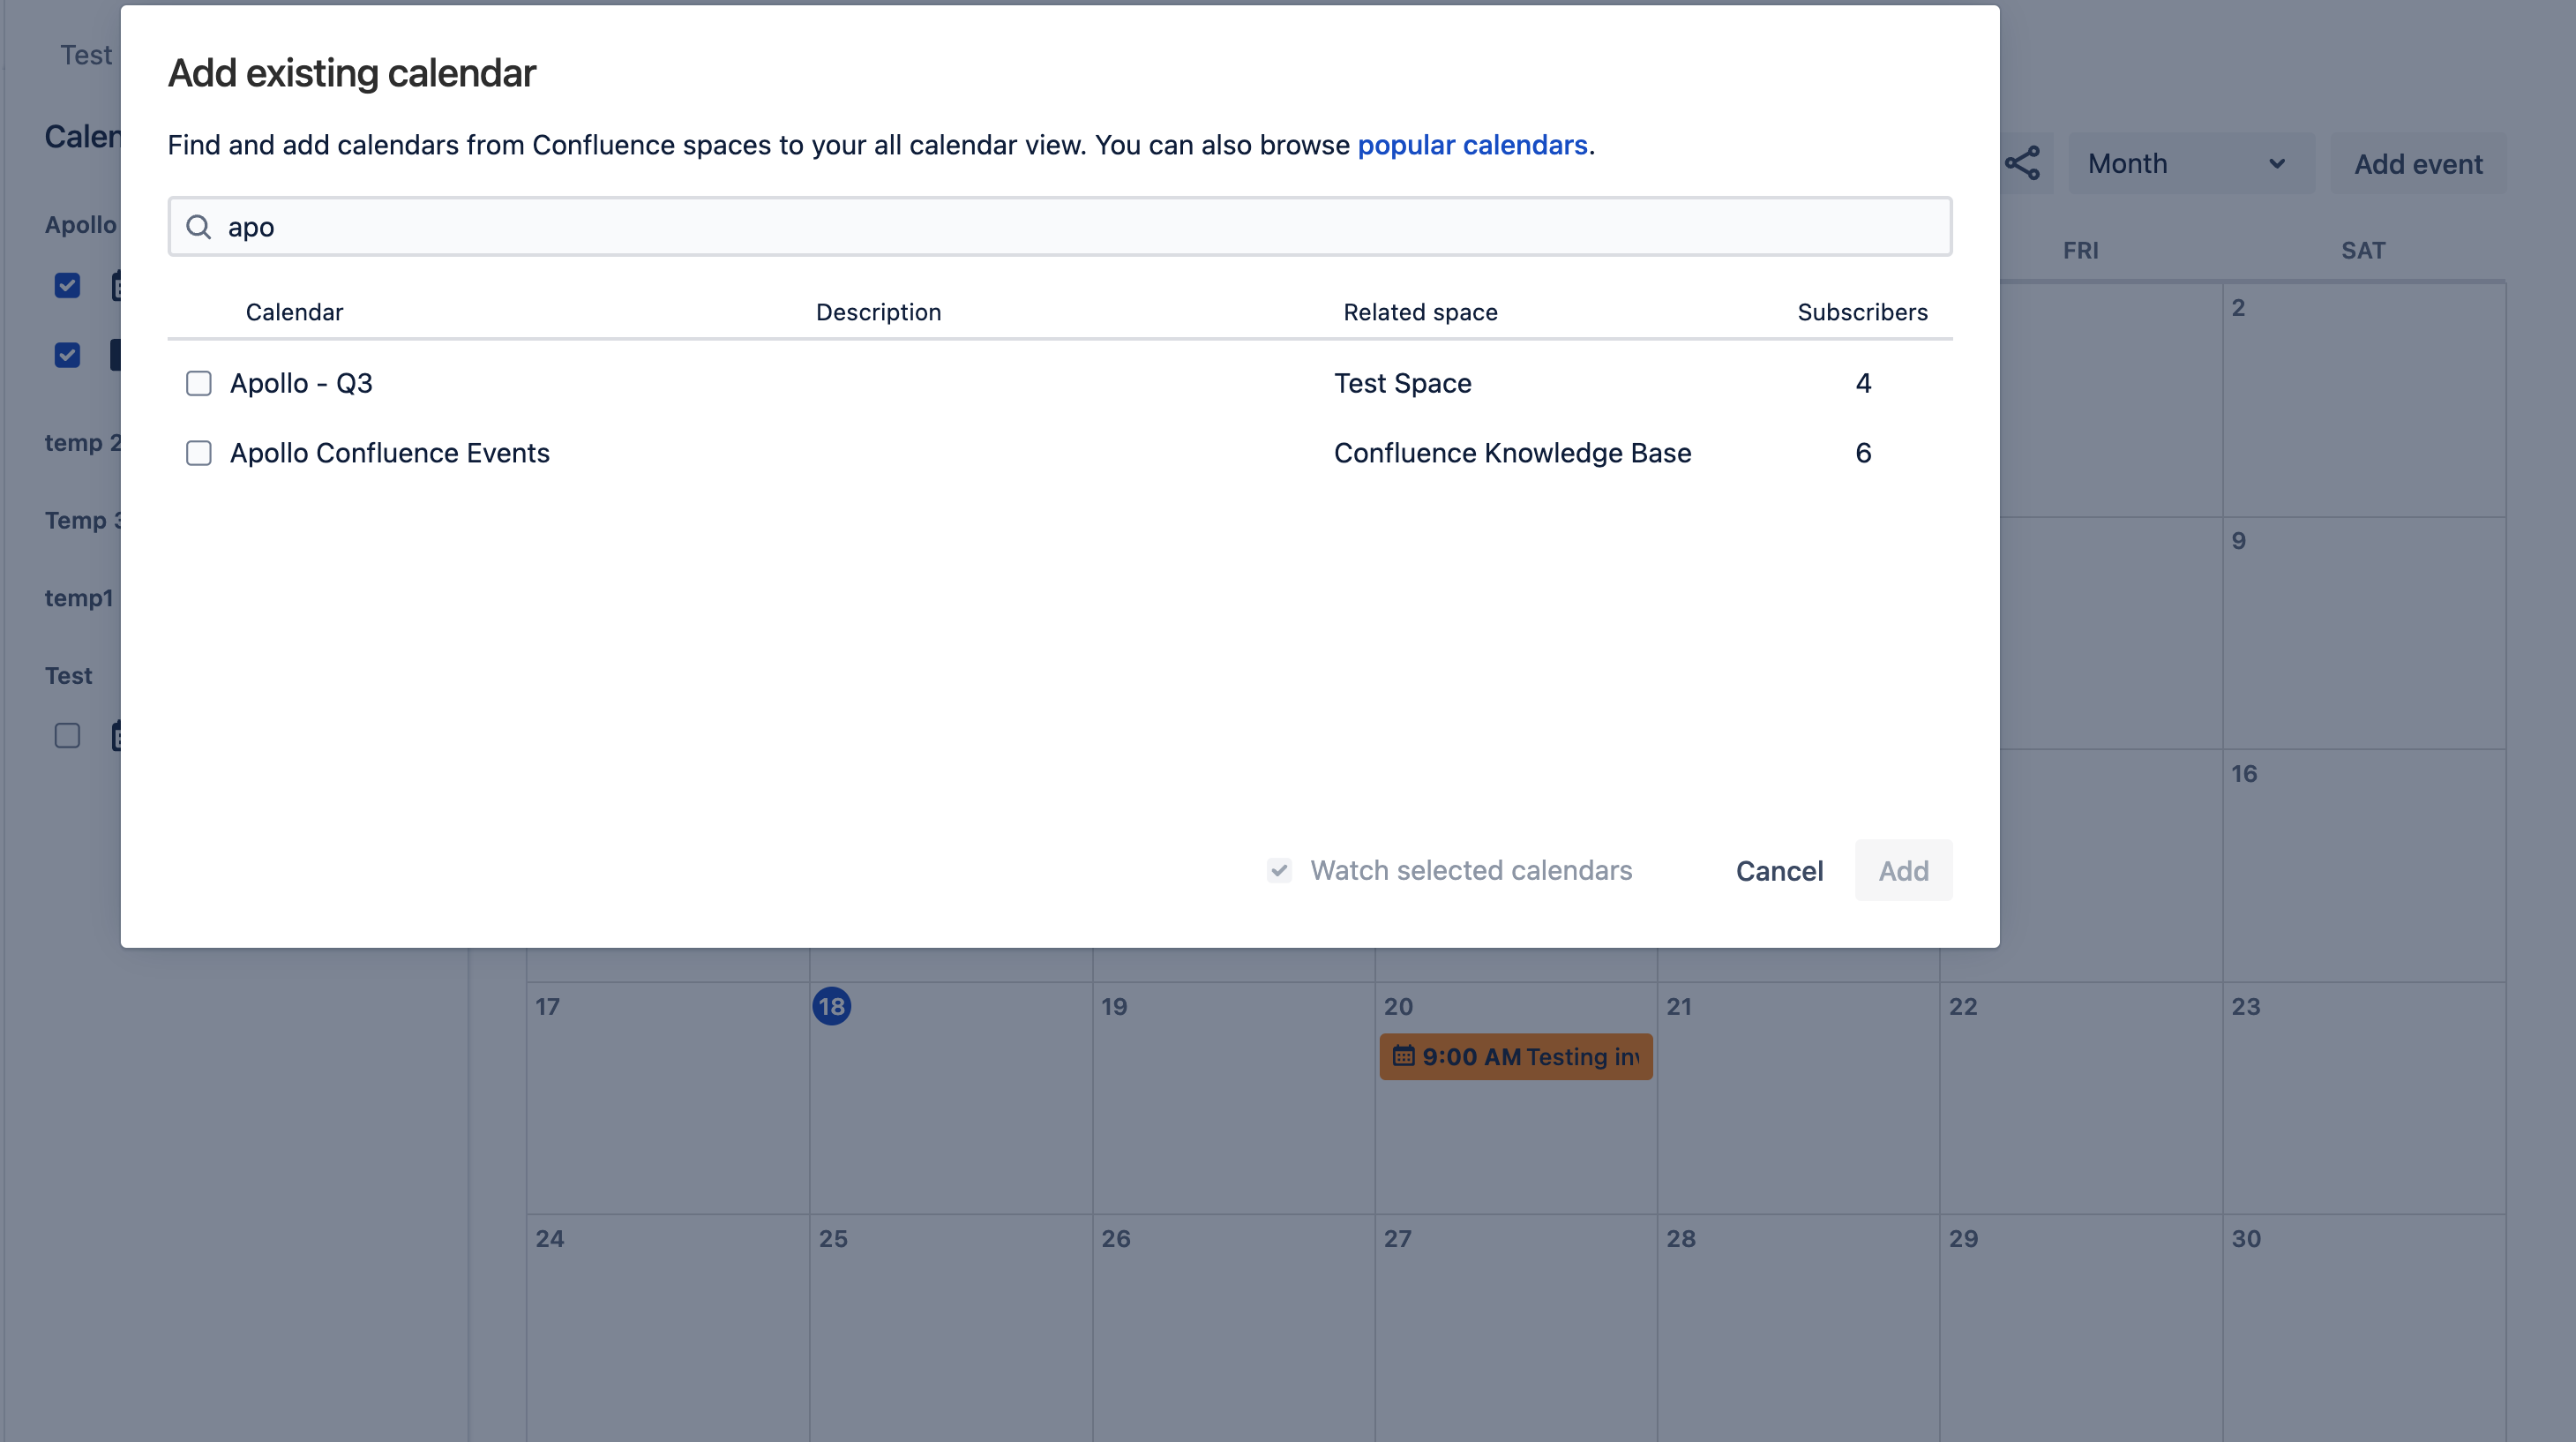Click the checkmark icon next to Watch calendars
The width and height of the screenshot is (2576, 1442).
tap(1279, 868)
